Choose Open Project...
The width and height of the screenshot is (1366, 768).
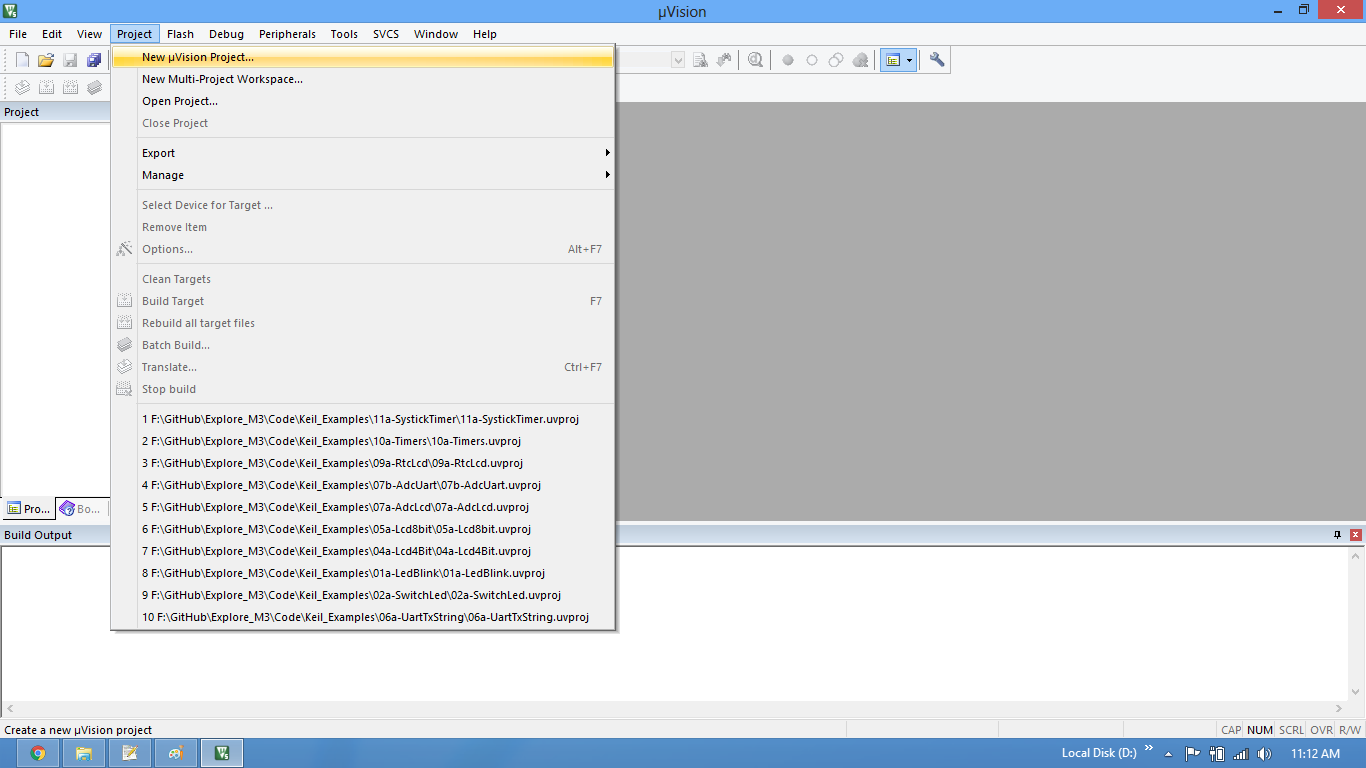pyautogui.click(x=362, y=101)
